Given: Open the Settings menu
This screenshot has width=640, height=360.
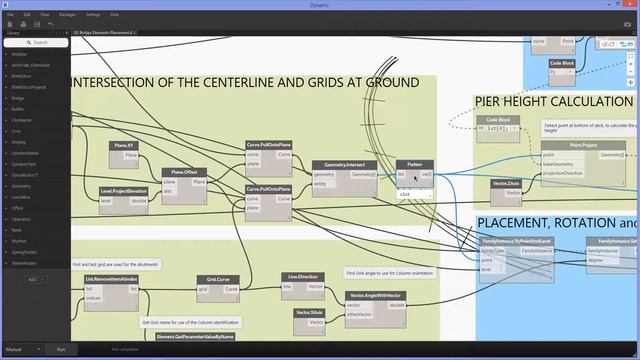Looking at the screenshot, I should (93, 15).
